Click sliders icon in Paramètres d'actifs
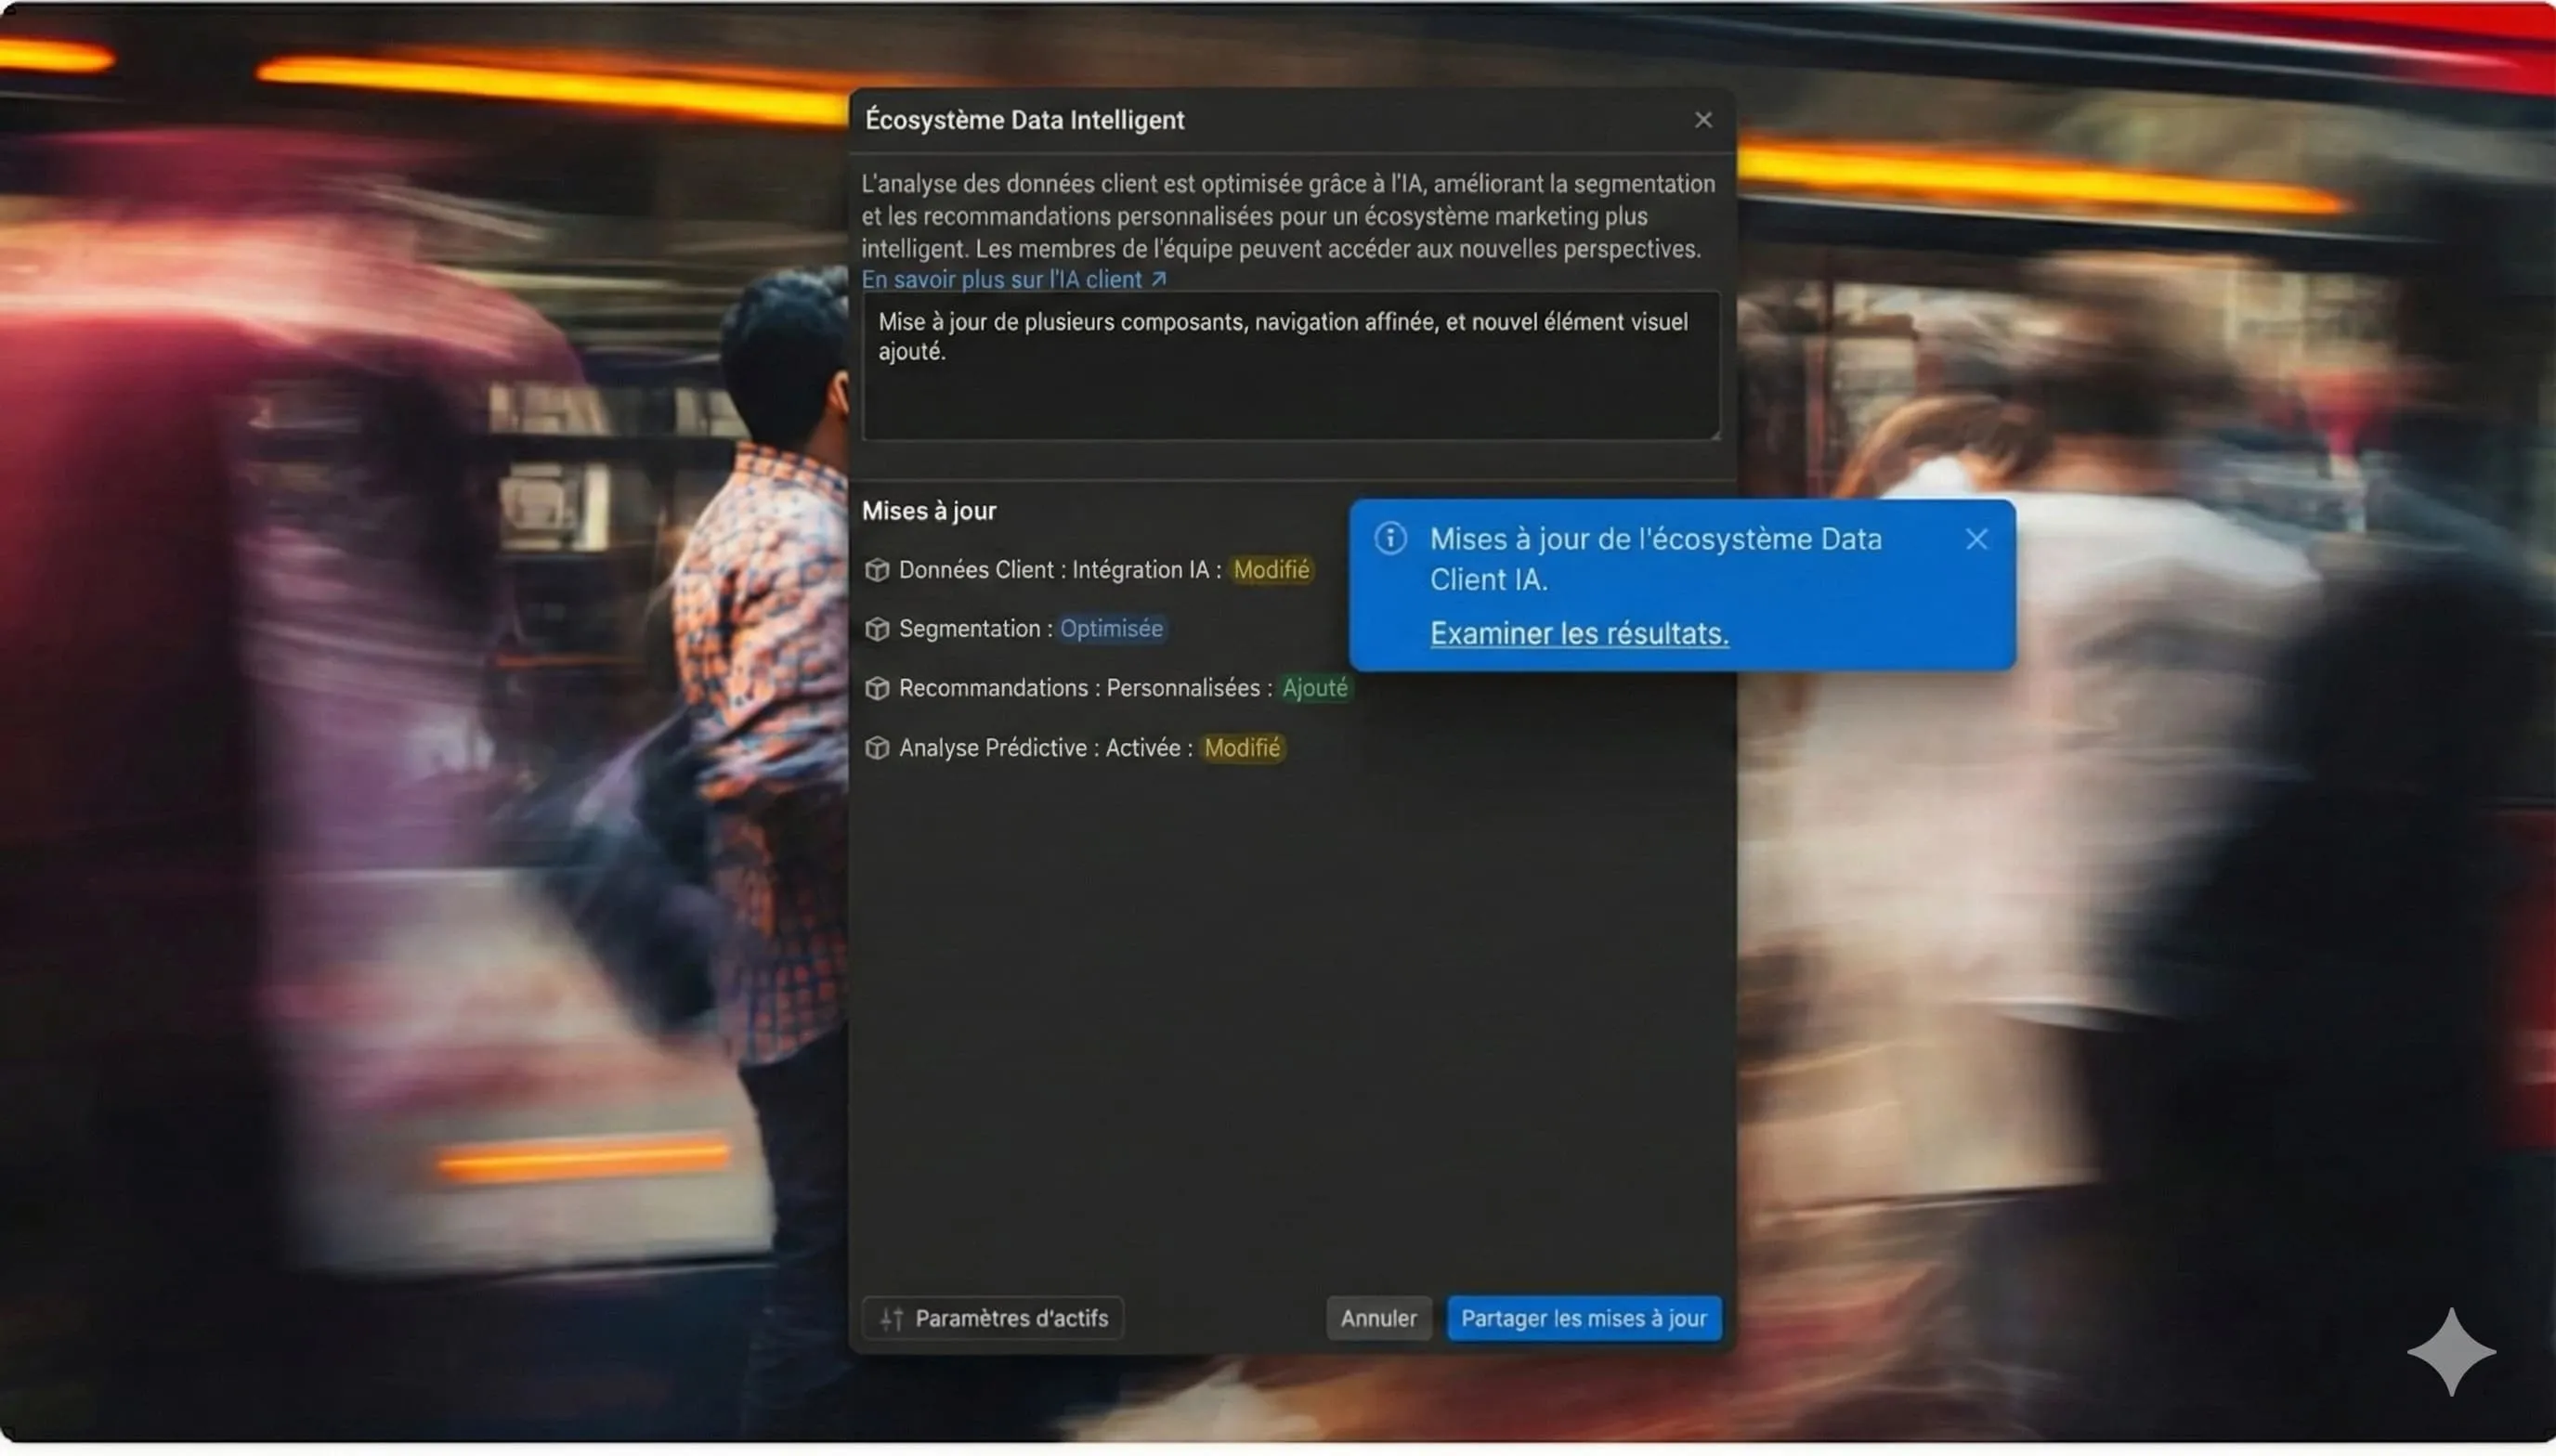This screenshot has height=1456, width=2556. pyautogui.click(x=891, y=1318)
